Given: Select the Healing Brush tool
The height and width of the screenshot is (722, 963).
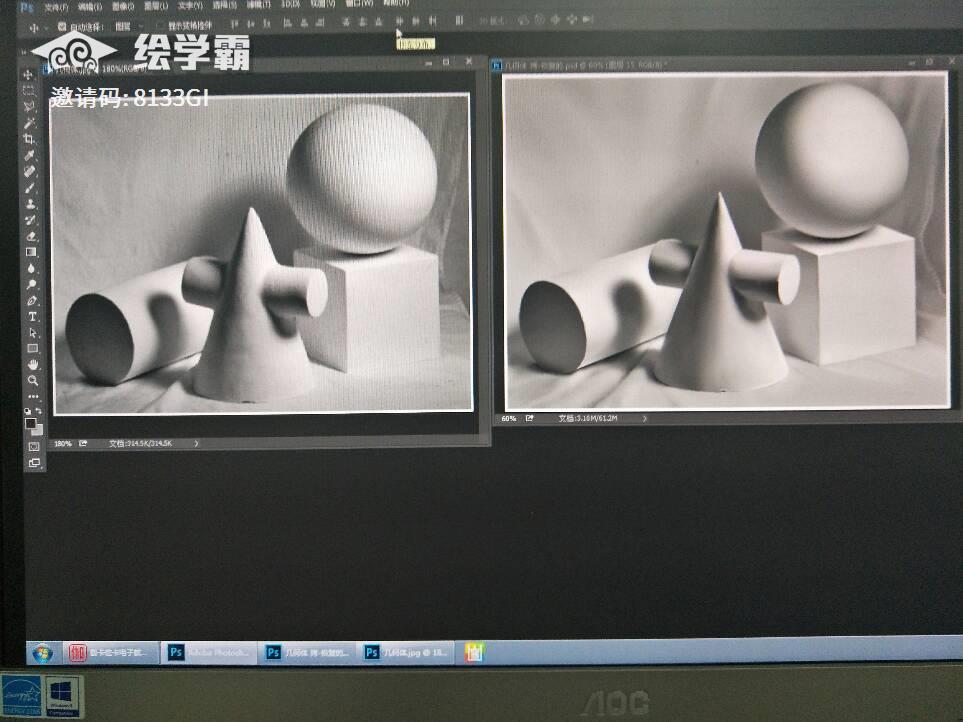Looking at the screenshot, I should pyautogui.click(x=30, y=171).
